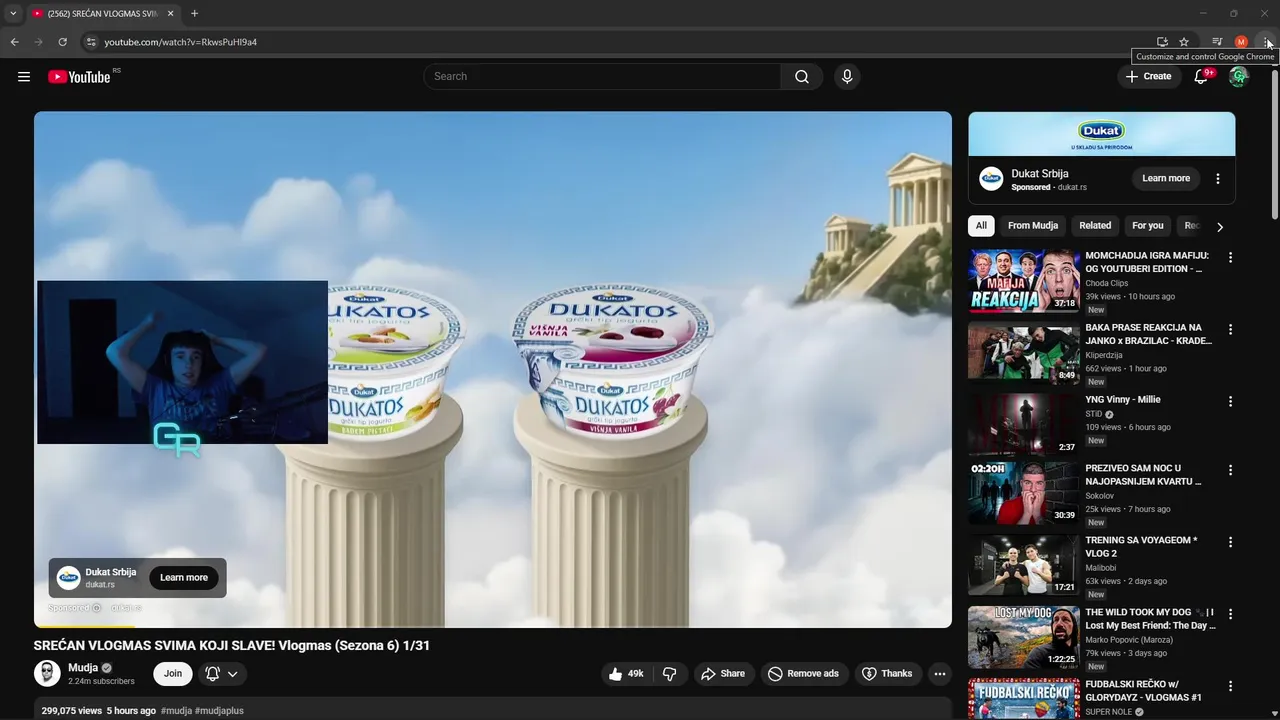This screenshot has height=720, width=1280.
Task: Go to YouTube home via logo
Action: pos(79,77)
